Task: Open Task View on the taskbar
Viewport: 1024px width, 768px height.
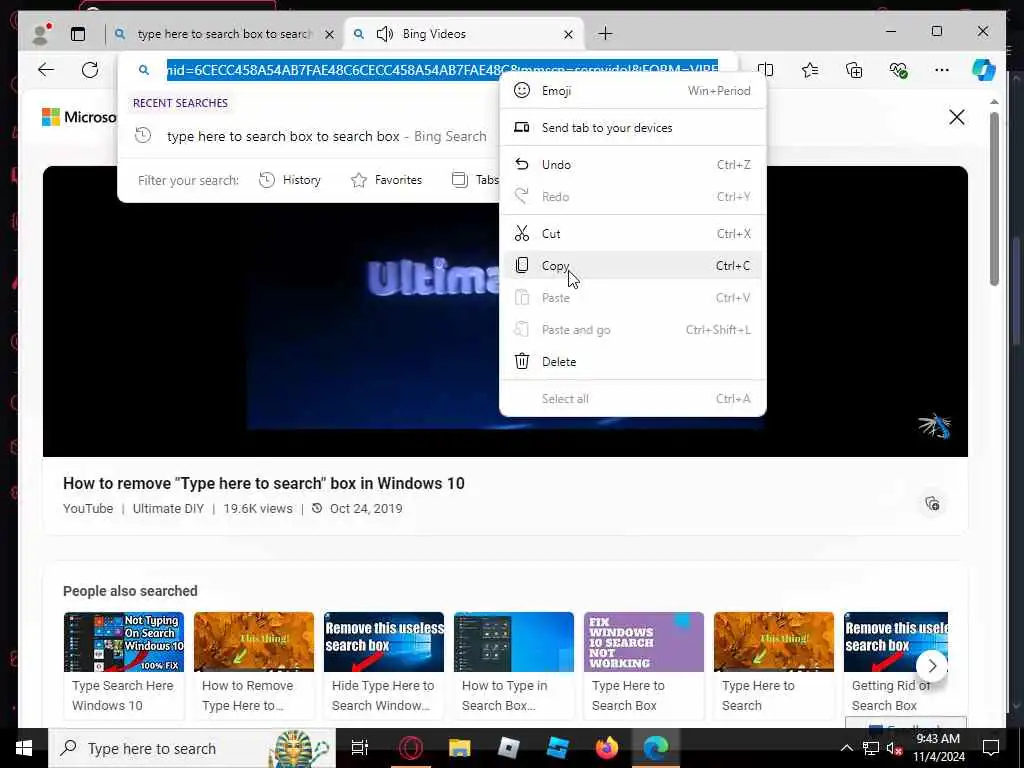Action: 360,748
